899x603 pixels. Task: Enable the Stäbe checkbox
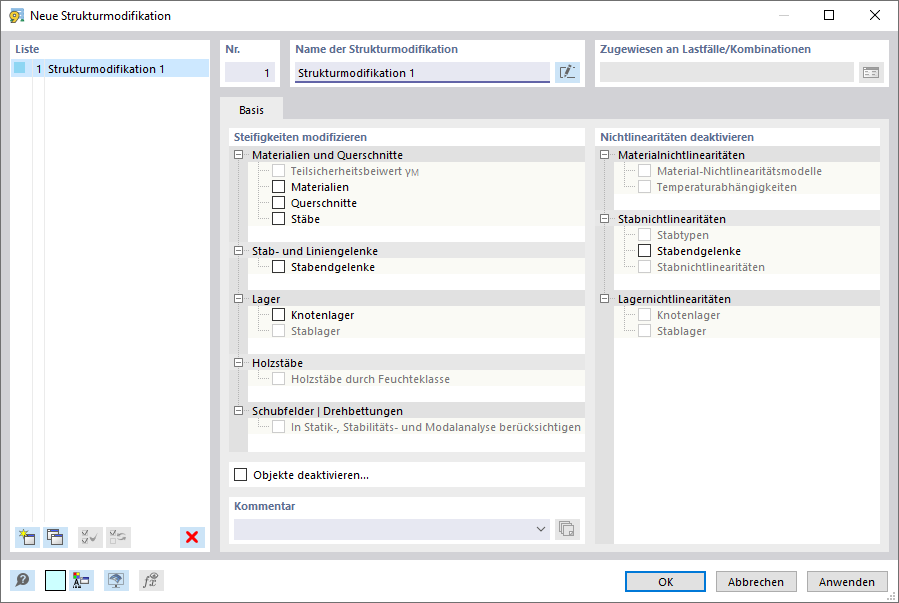click(279, 219)
